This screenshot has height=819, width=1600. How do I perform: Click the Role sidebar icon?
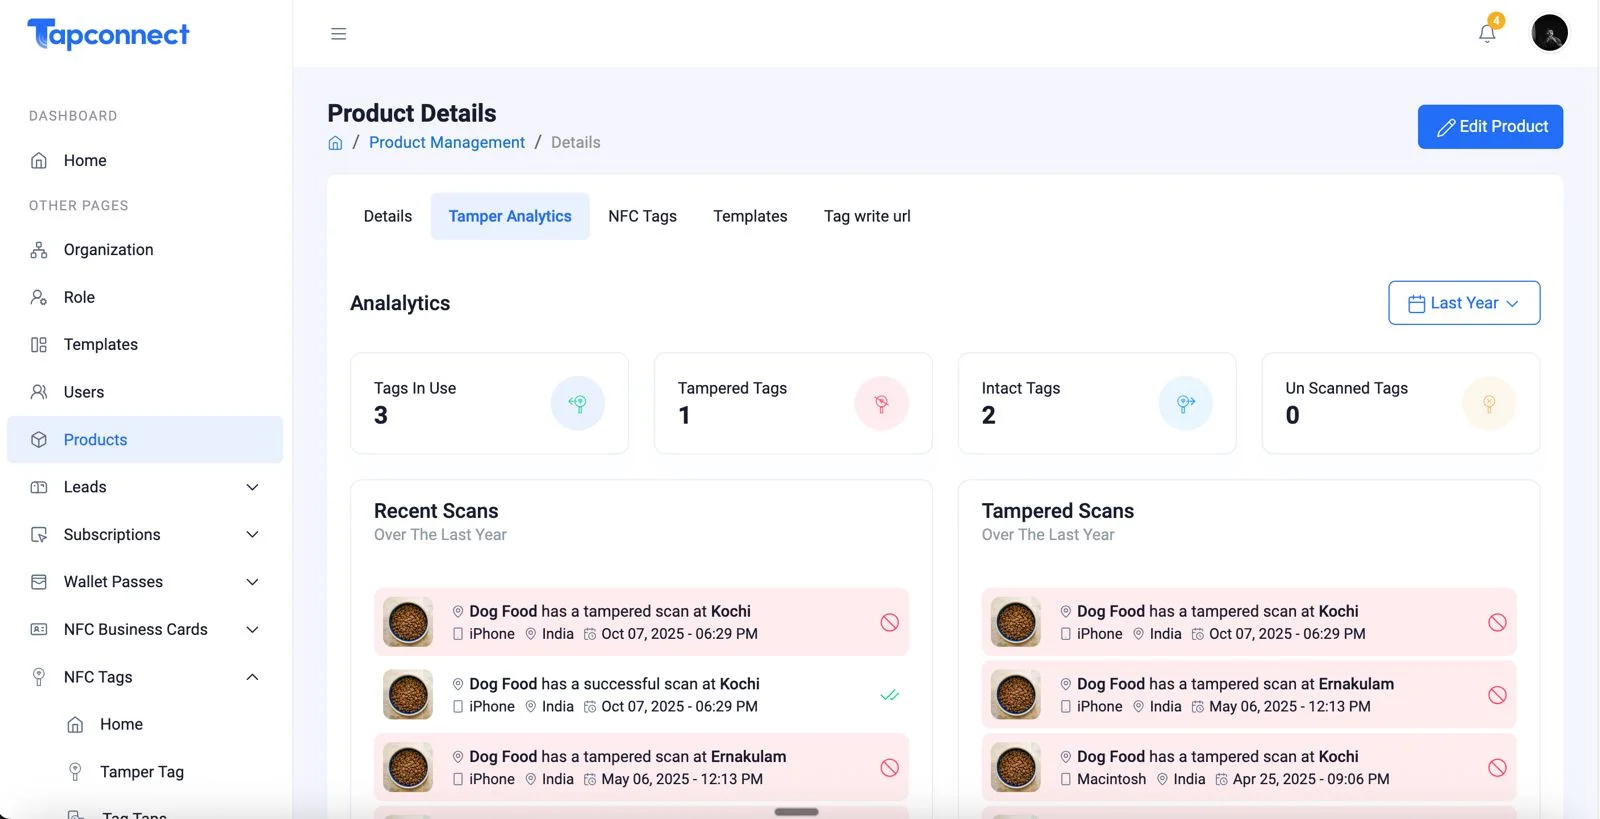[39, 297]
